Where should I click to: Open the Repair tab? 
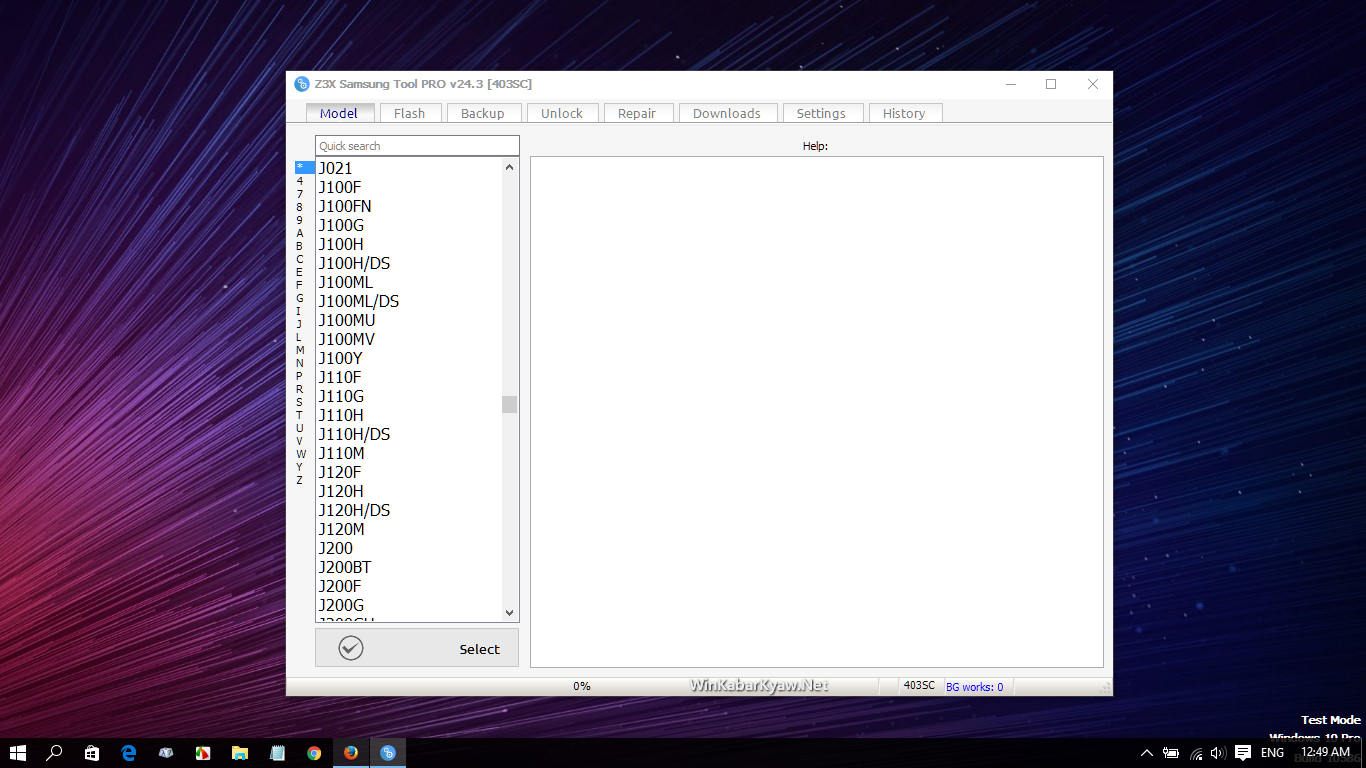pos(637,113)
